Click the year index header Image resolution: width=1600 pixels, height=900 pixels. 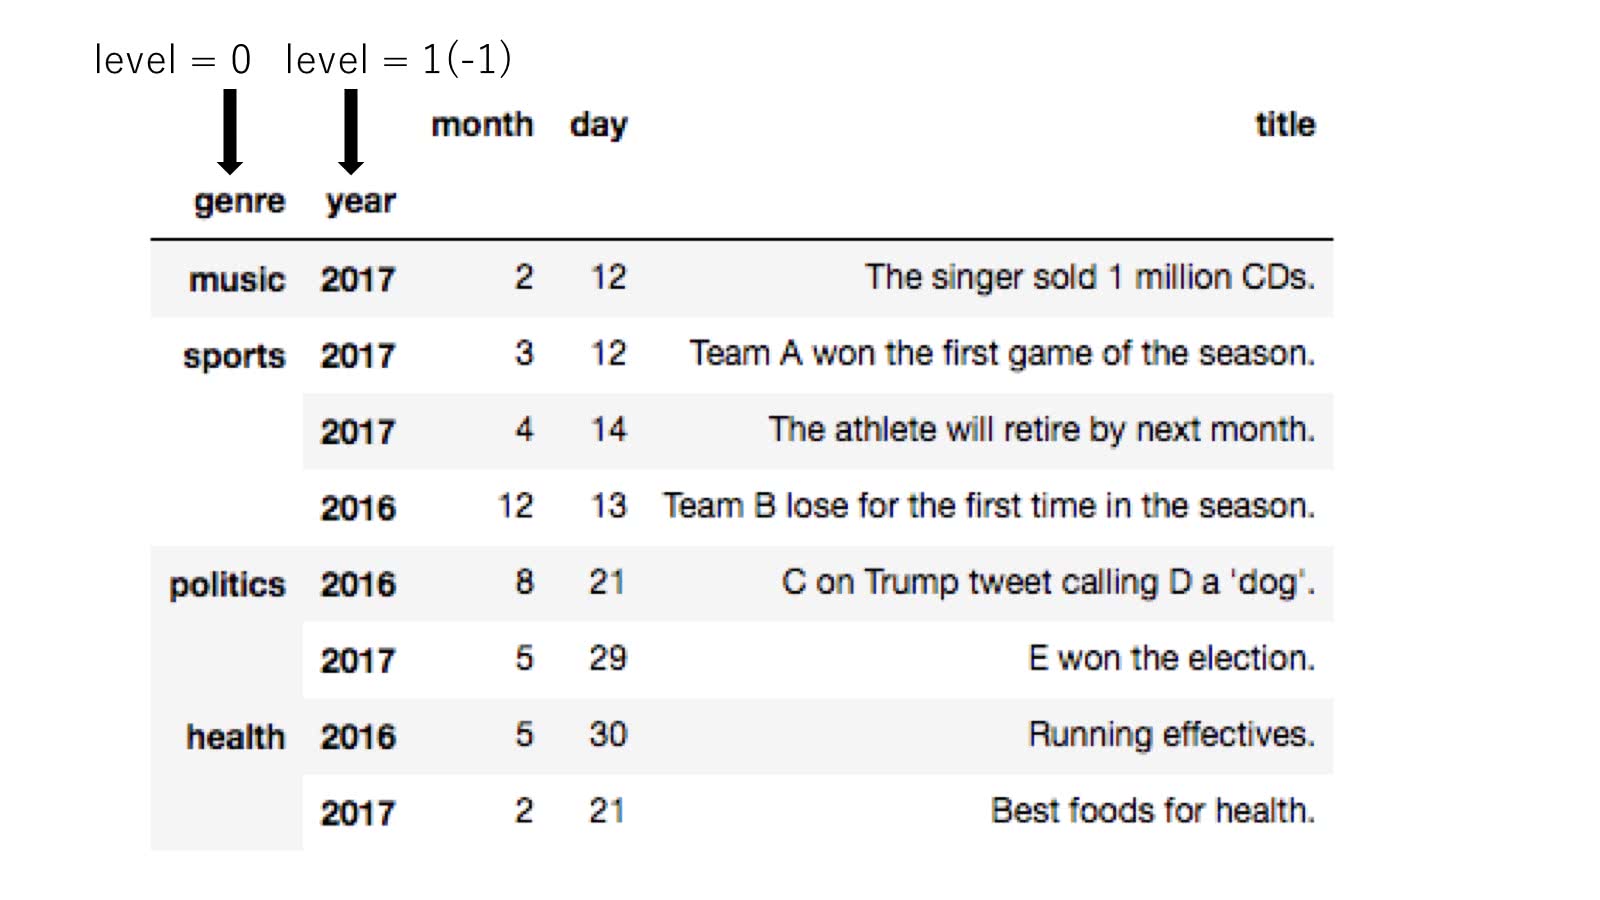[x=360, y=201]
